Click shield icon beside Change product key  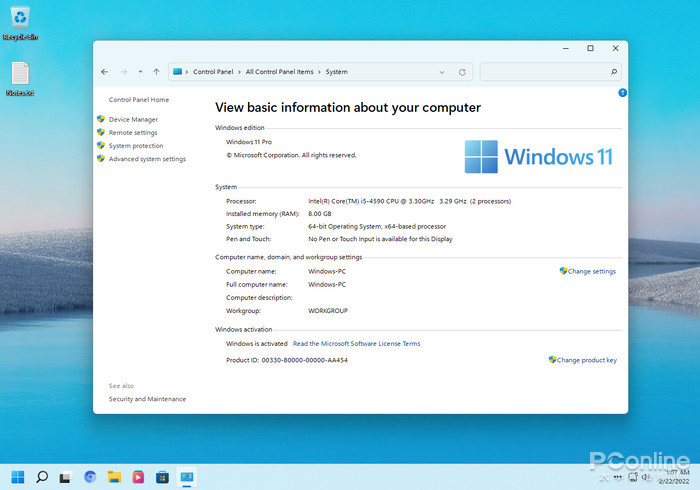(552, 359)
